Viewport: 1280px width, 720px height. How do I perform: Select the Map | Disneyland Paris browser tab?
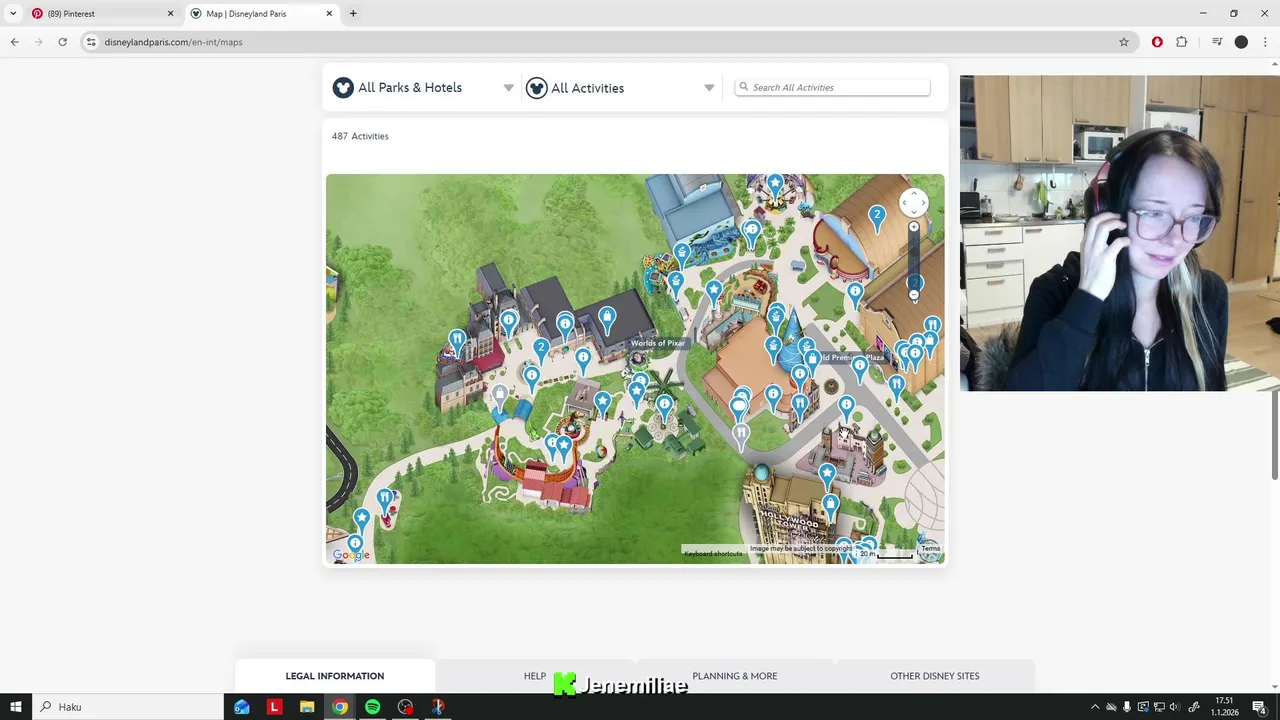pyautogui.click(x=262, y=14)
